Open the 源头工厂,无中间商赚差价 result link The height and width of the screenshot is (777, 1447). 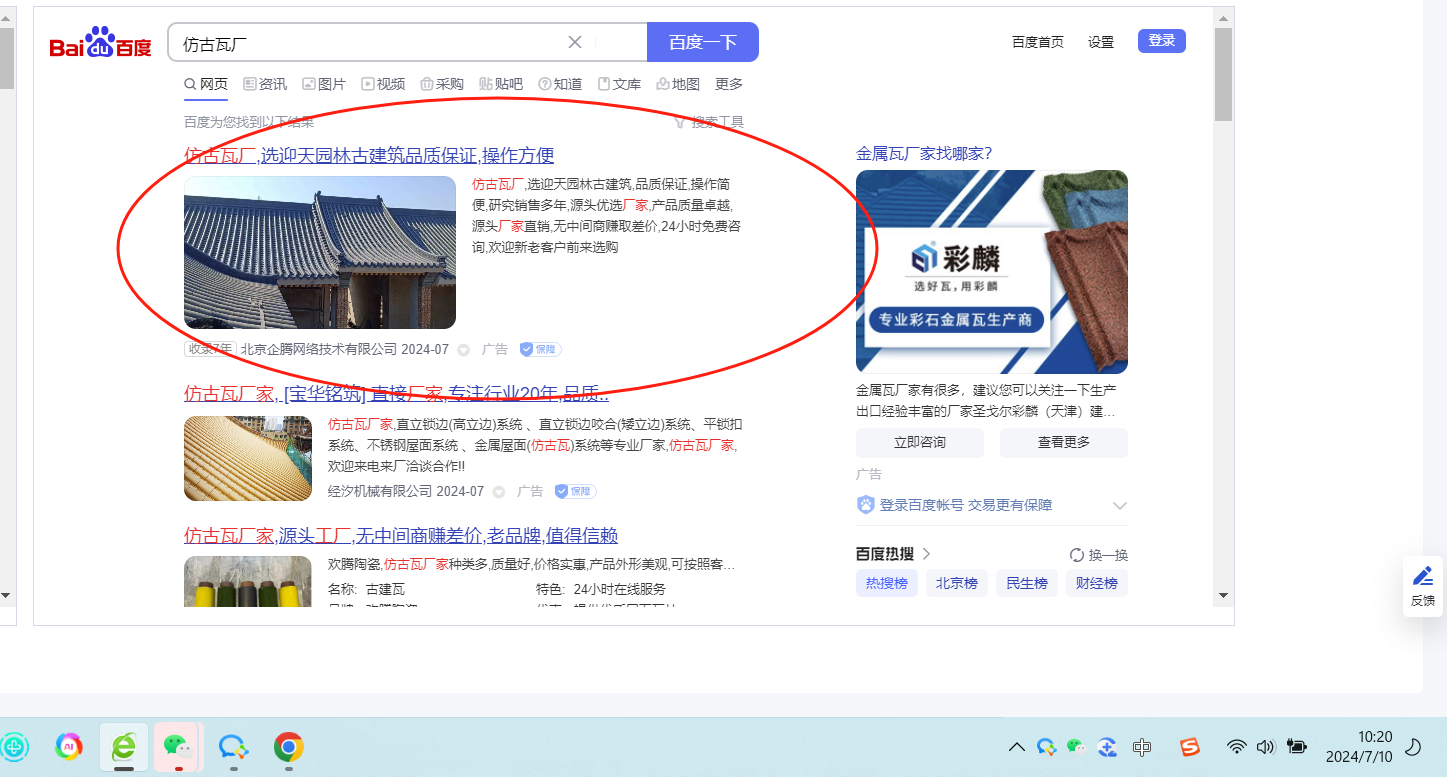point(401,535)
